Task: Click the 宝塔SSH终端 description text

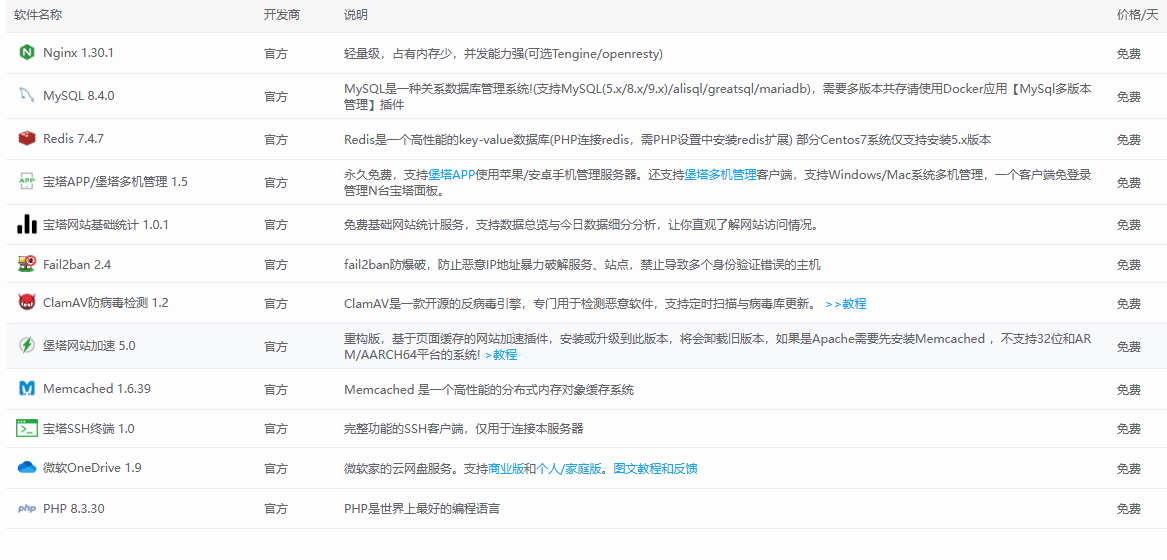Action: click(x=463, y=429)
